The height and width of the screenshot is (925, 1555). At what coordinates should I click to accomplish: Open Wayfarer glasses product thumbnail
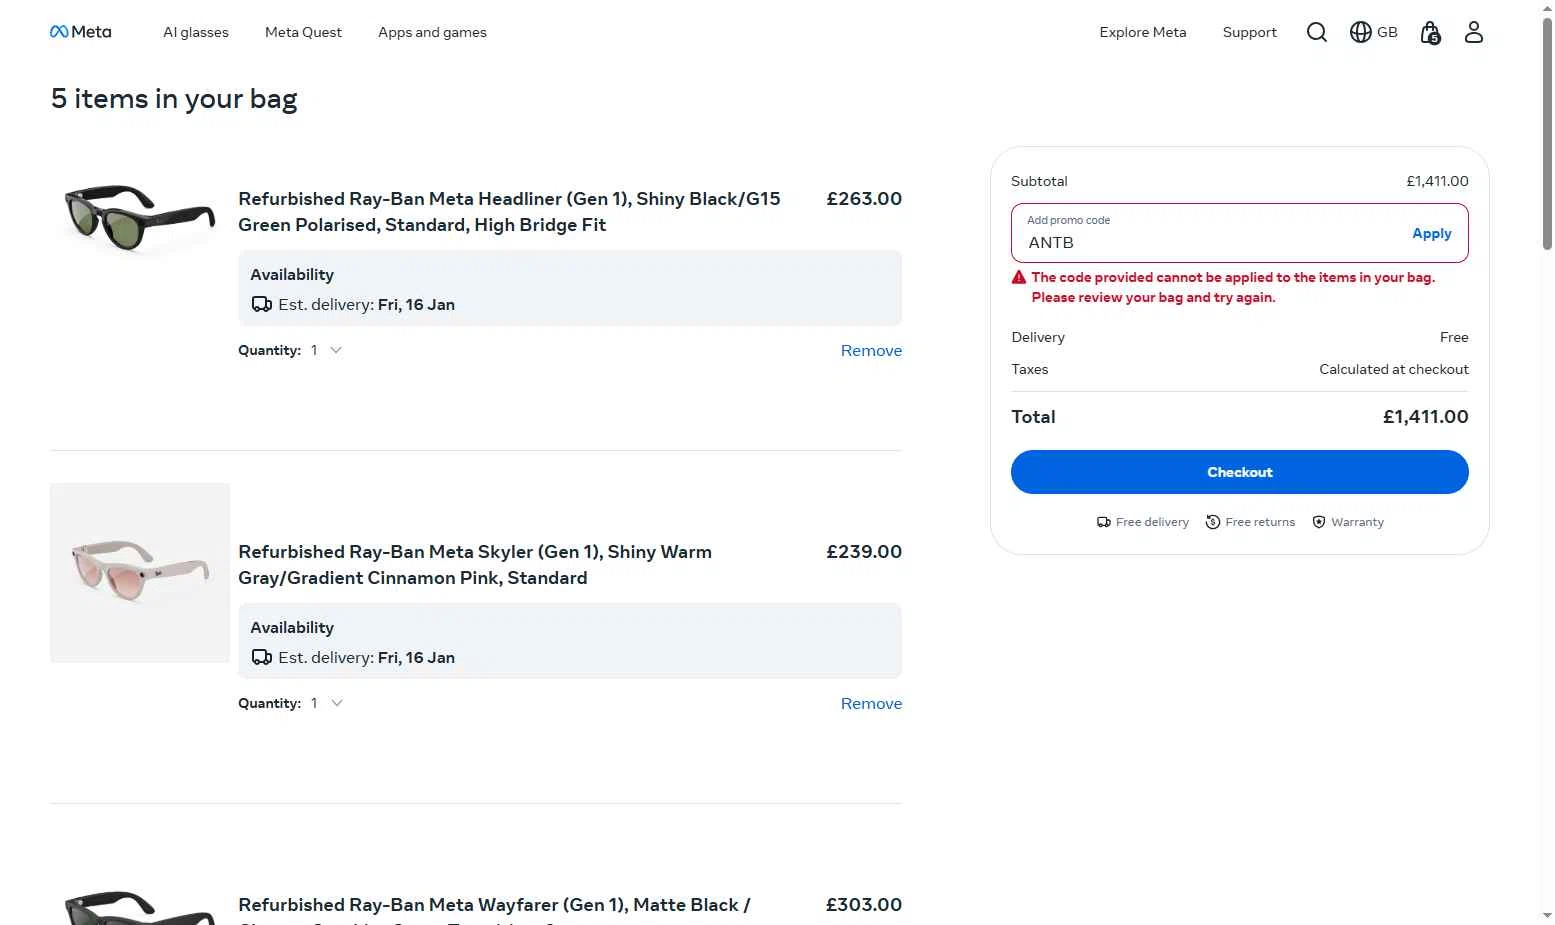tap(140, 907)
